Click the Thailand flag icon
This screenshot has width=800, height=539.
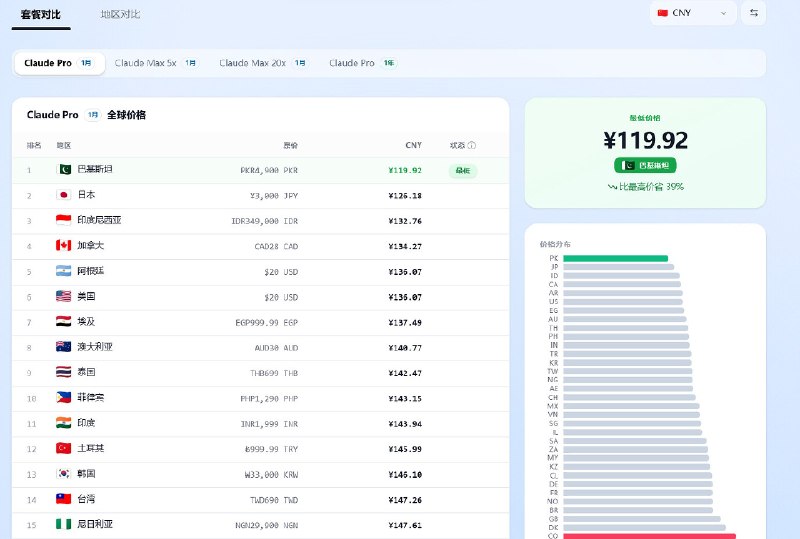coord(63,372)
